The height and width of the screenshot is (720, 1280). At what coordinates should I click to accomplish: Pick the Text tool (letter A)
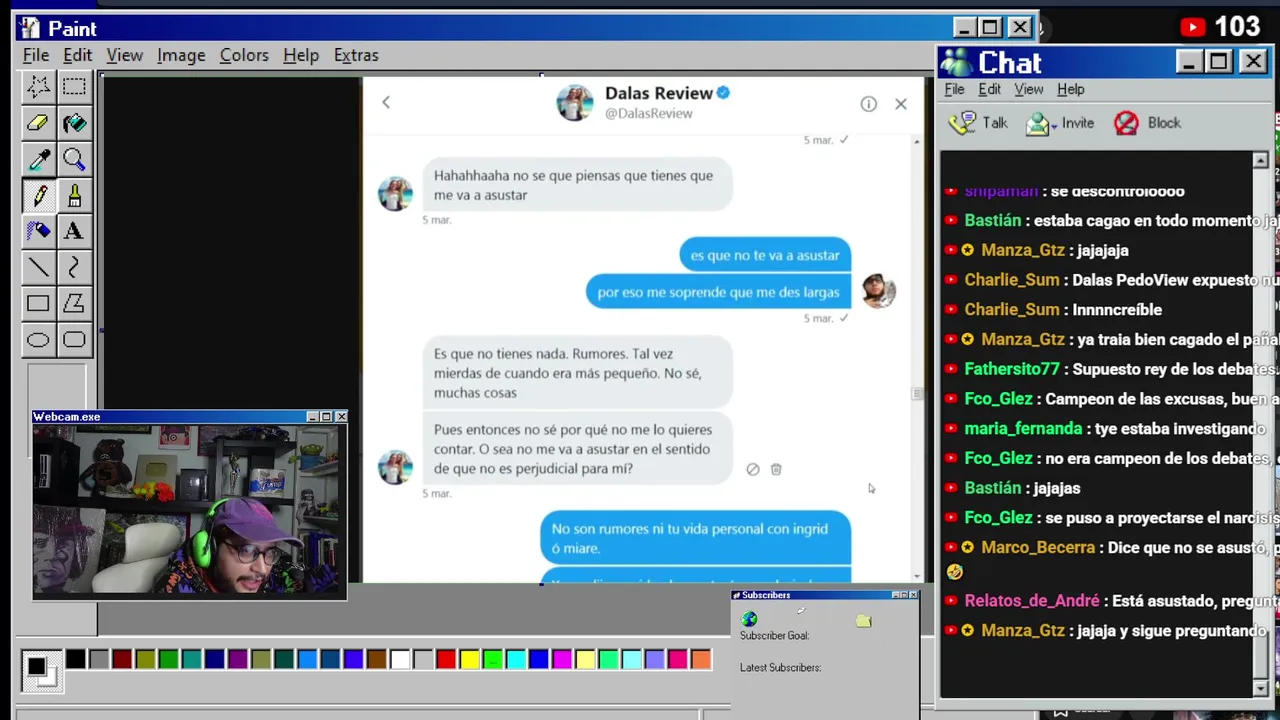tap(74, 231)
